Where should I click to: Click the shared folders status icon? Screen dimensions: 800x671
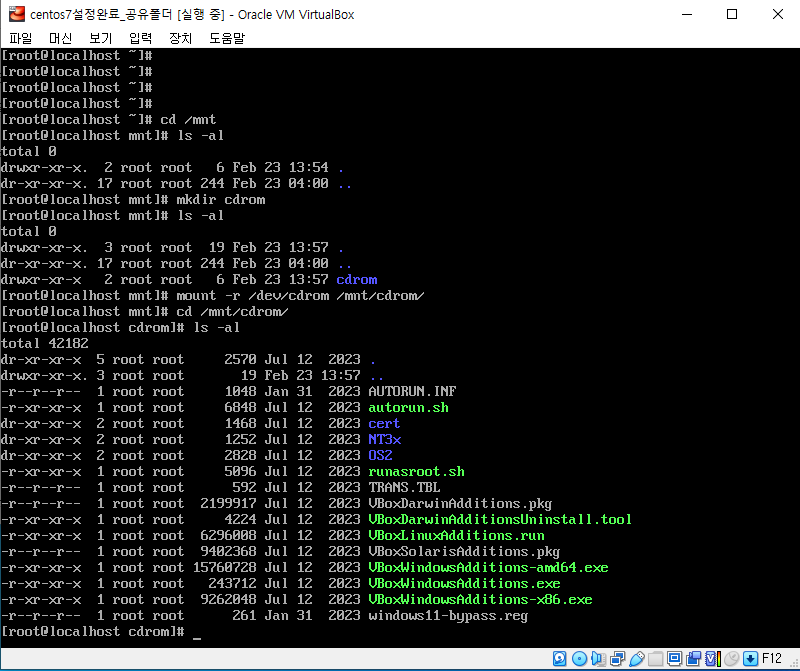click(655, 659)
